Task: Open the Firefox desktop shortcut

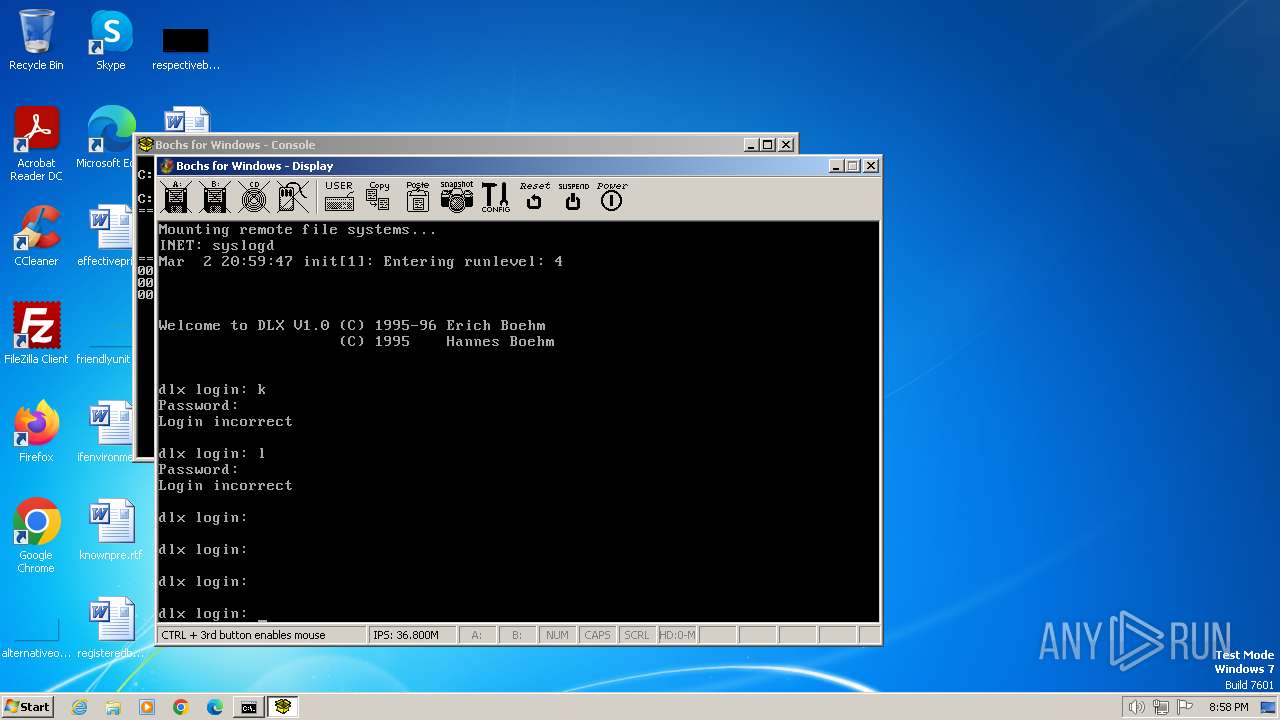Action: tap(36, 432)
